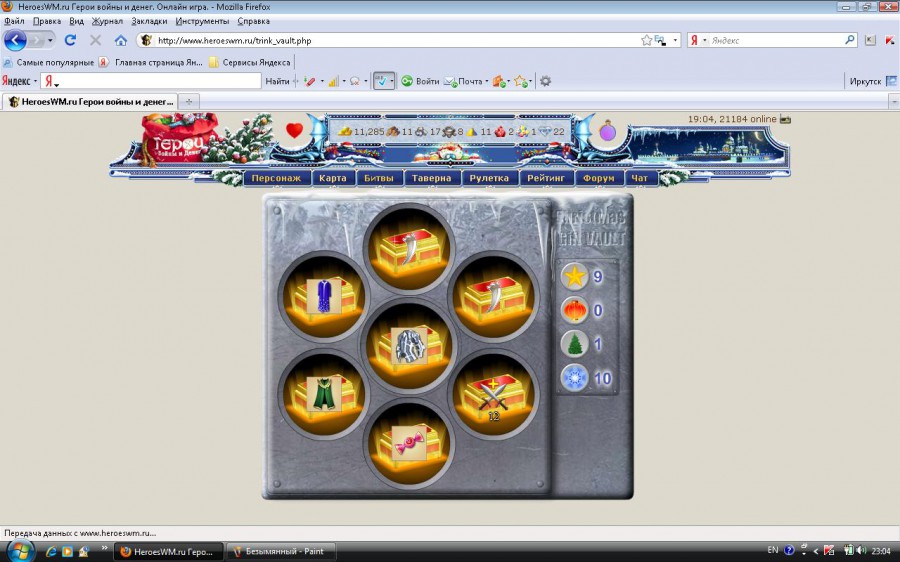The image size is (900, 562).
Task: Click Войти on the Yandex toolbar
Action: tap(421, 82)
